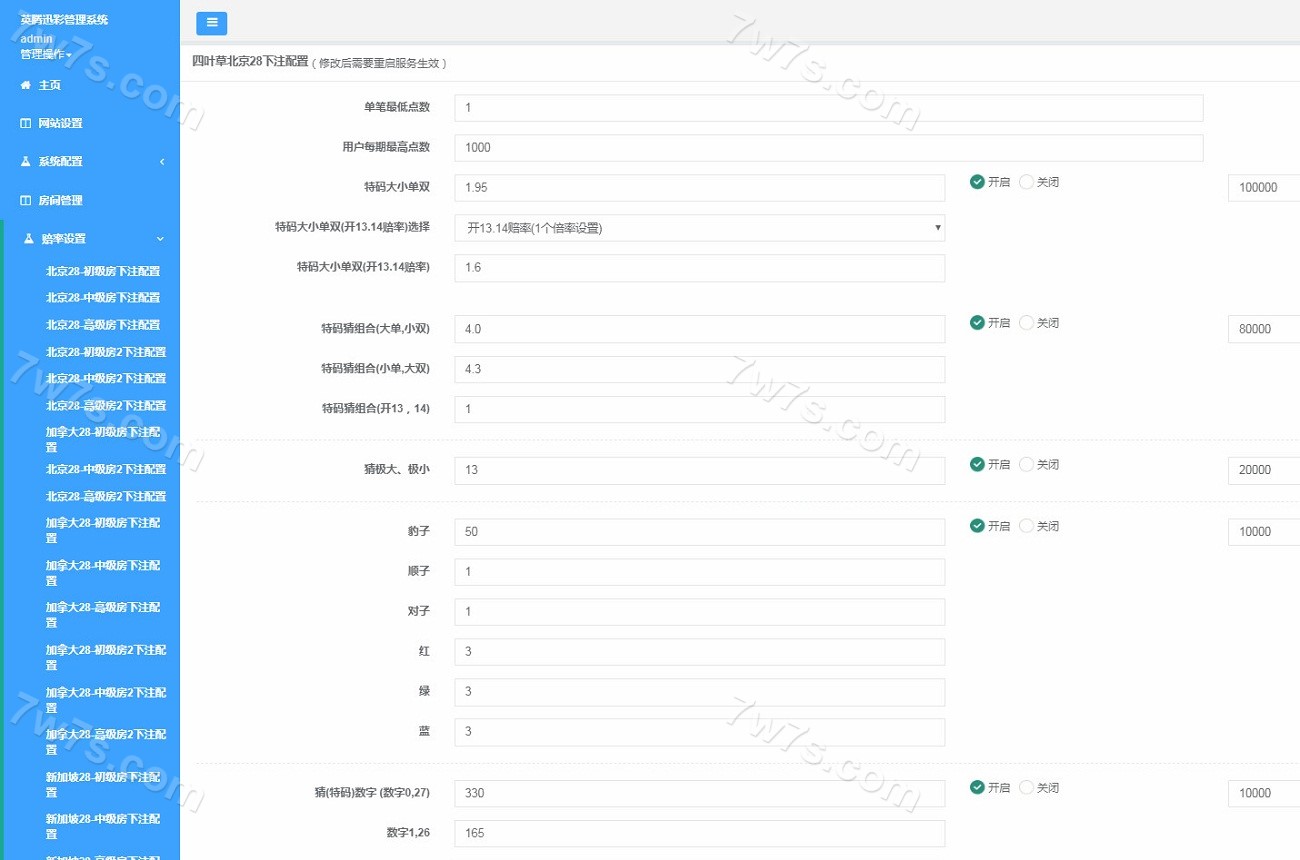Click the 房间管理 sidebar icon
The height and width of the screenshot is (860, 1300).
[26, 201]
